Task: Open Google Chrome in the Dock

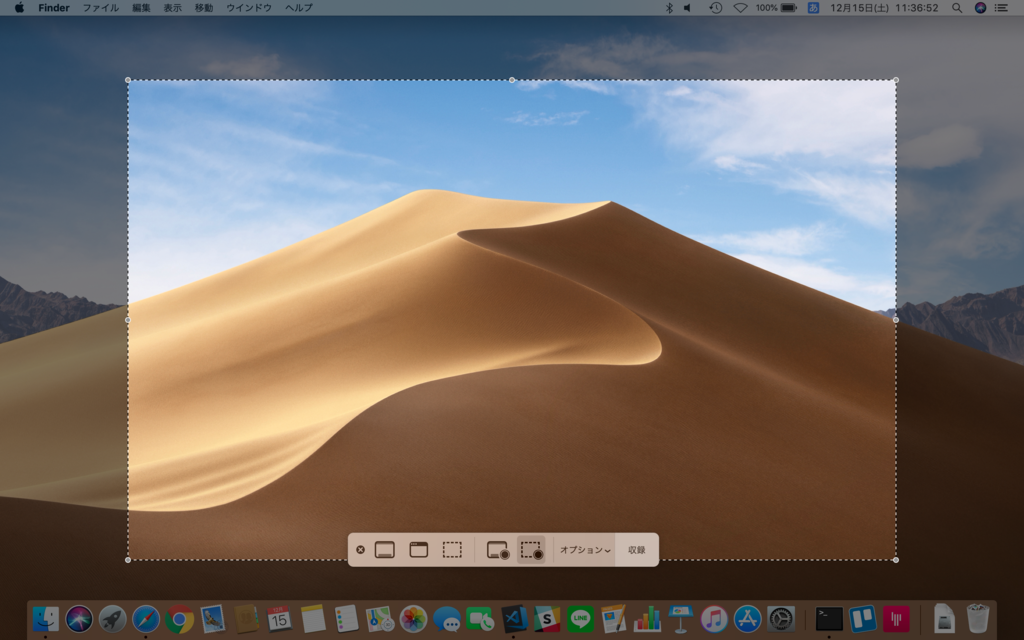Action: pos(179,618)
